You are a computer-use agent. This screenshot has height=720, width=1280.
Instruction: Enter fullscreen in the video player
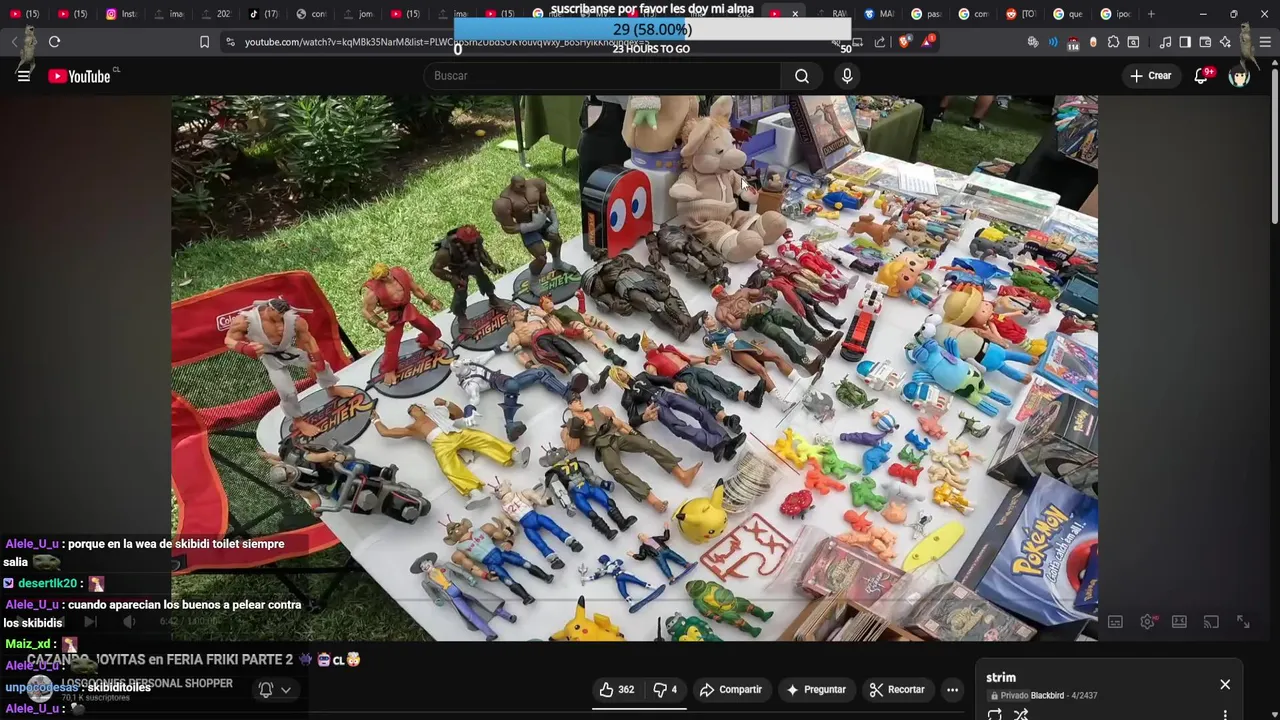click(1243, 622)
